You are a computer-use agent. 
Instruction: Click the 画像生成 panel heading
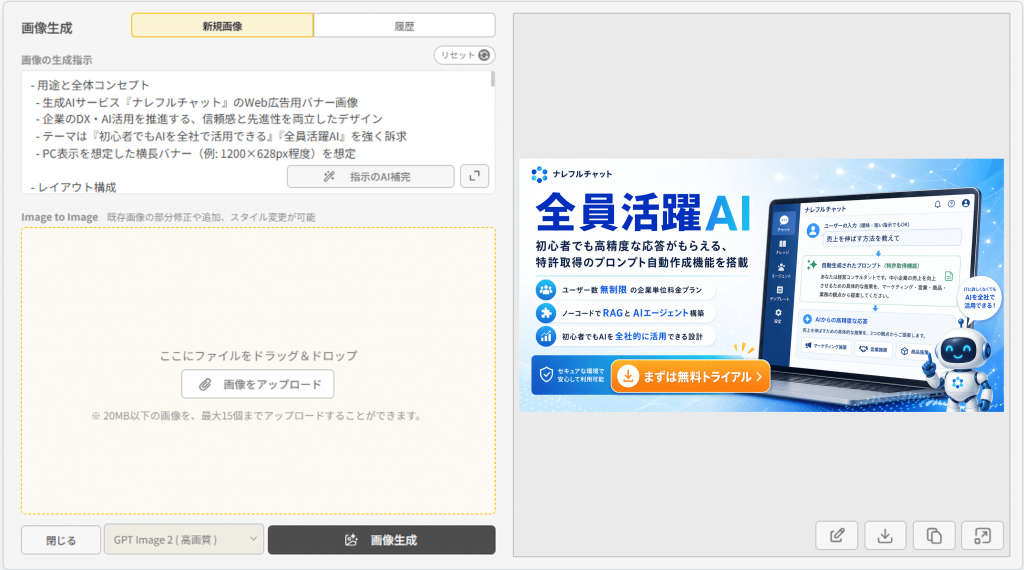pyautogui.click(x=47, y=28)
